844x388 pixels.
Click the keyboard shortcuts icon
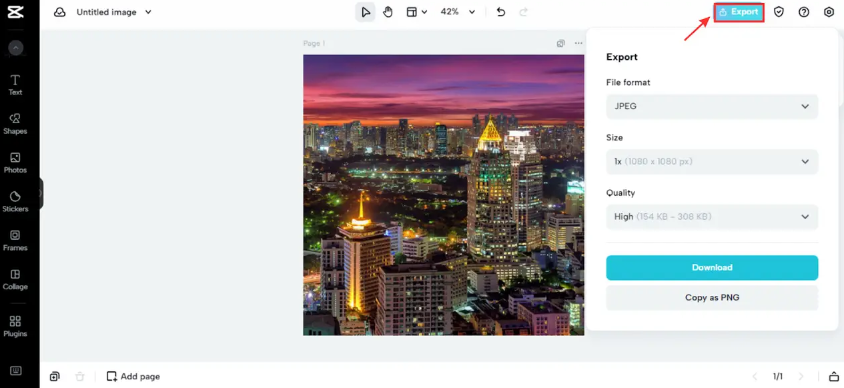pos(16,370)
